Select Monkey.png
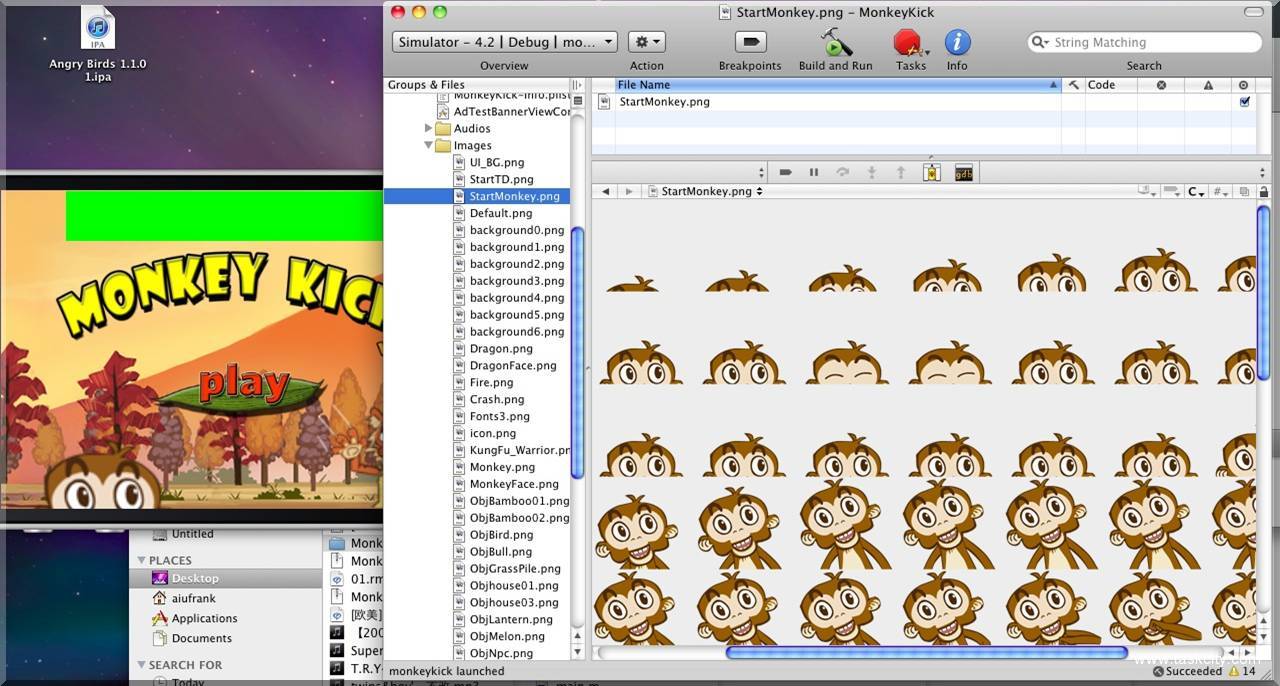The height and width of the screenshot is (686, 1280). [502, 467]
